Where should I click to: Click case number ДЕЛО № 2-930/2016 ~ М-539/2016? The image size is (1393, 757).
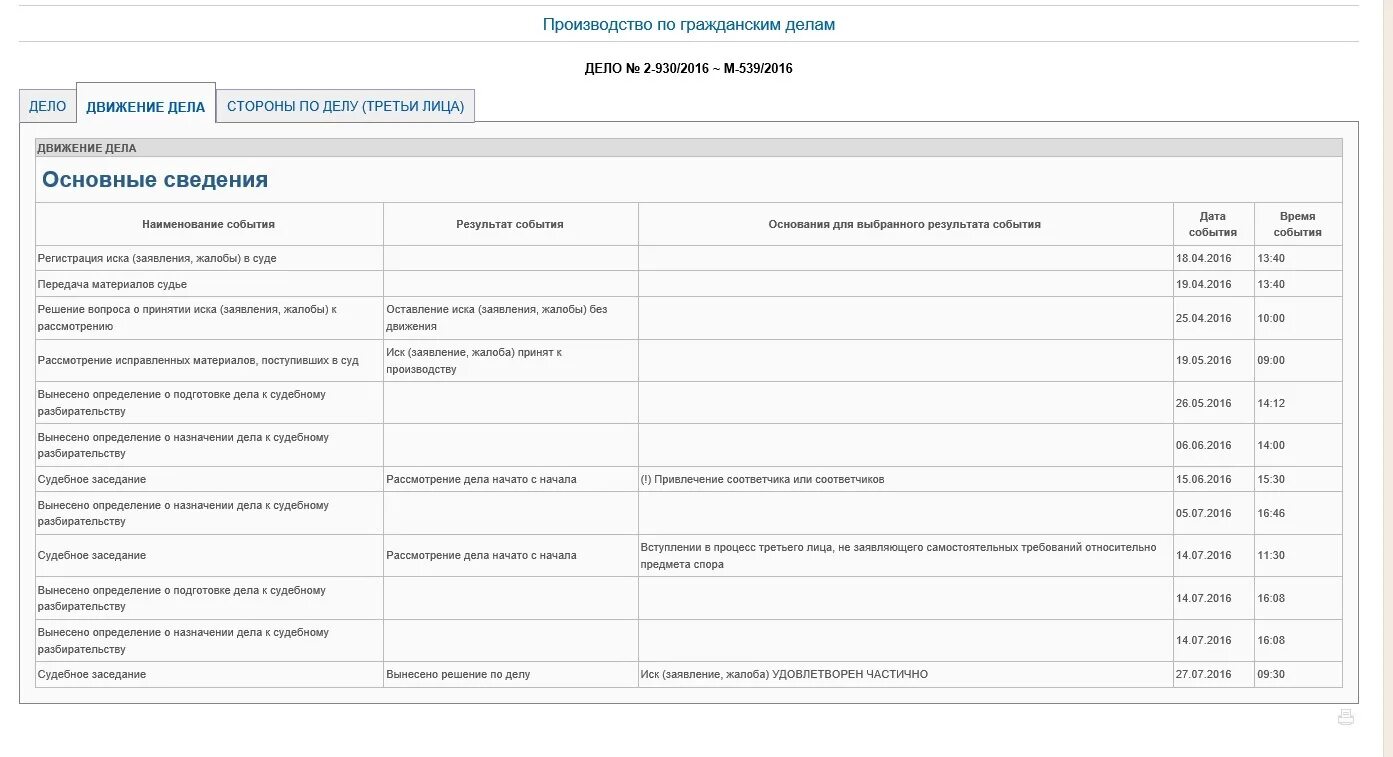tap(689, 68)
